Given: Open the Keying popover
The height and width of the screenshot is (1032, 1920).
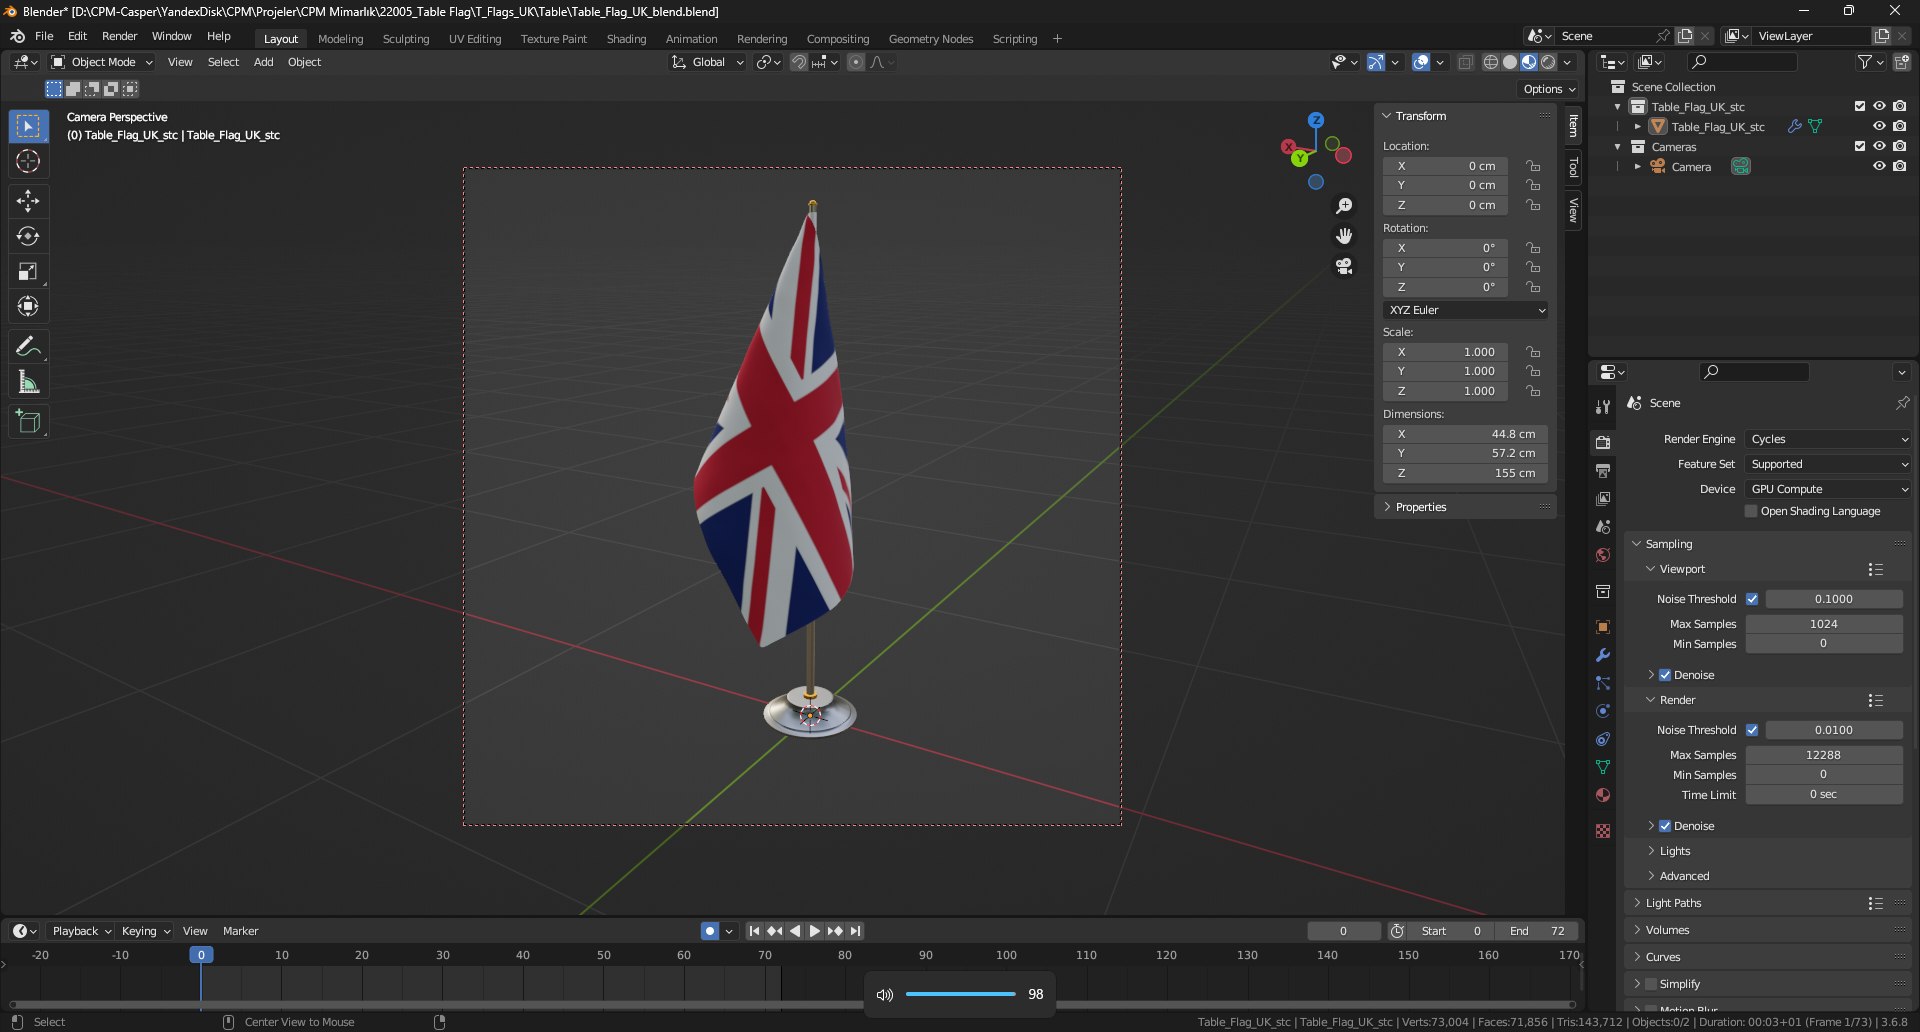Looking at the screenshot, I should 145,931.
